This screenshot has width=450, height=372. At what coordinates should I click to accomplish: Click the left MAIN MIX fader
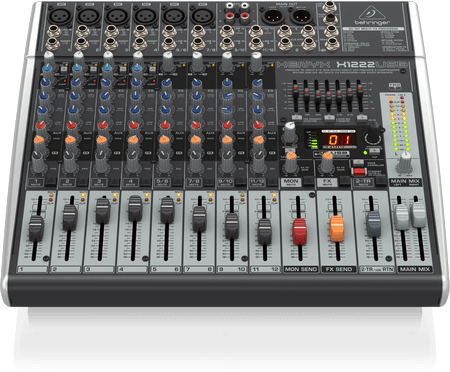[x=401, y=216]
